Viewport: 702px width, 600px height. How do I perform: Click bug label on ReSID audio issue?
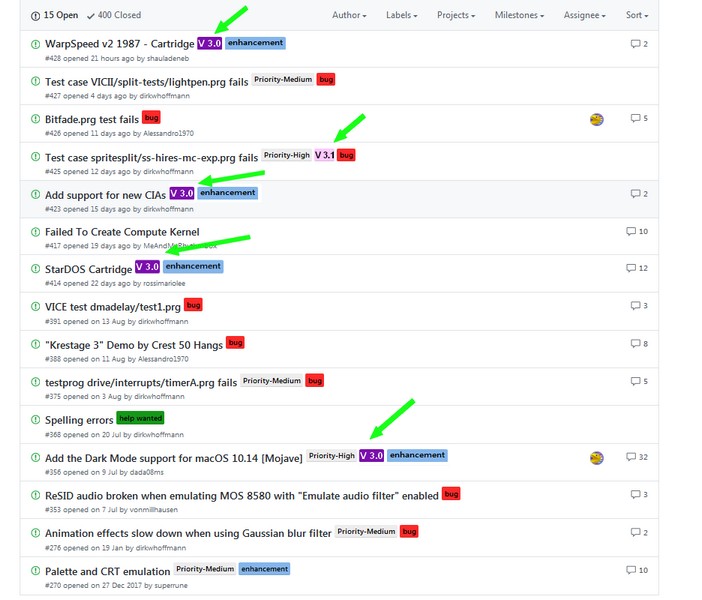coord(451,494)
